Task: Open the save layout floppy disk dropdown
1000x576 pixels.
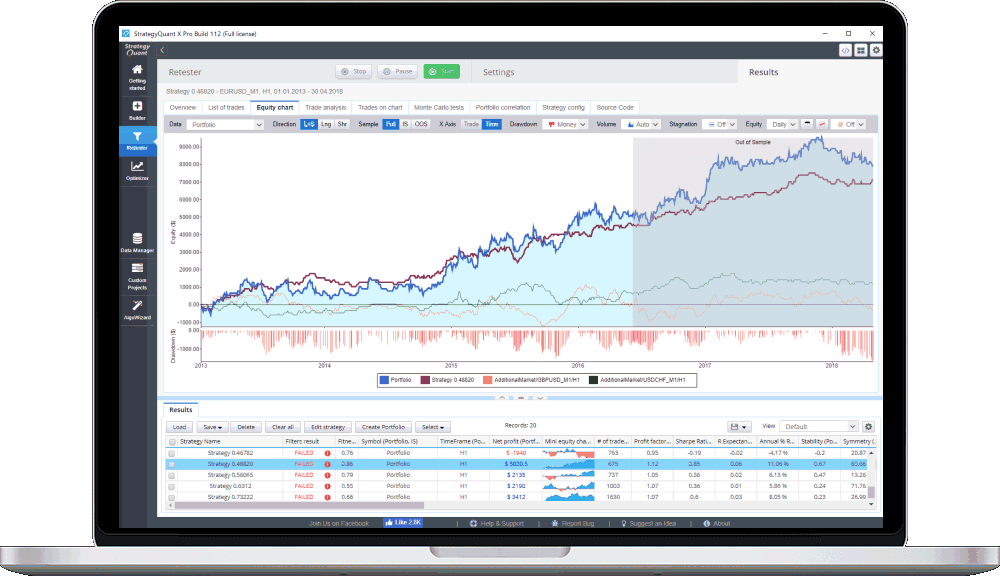Action: point(739,426)
